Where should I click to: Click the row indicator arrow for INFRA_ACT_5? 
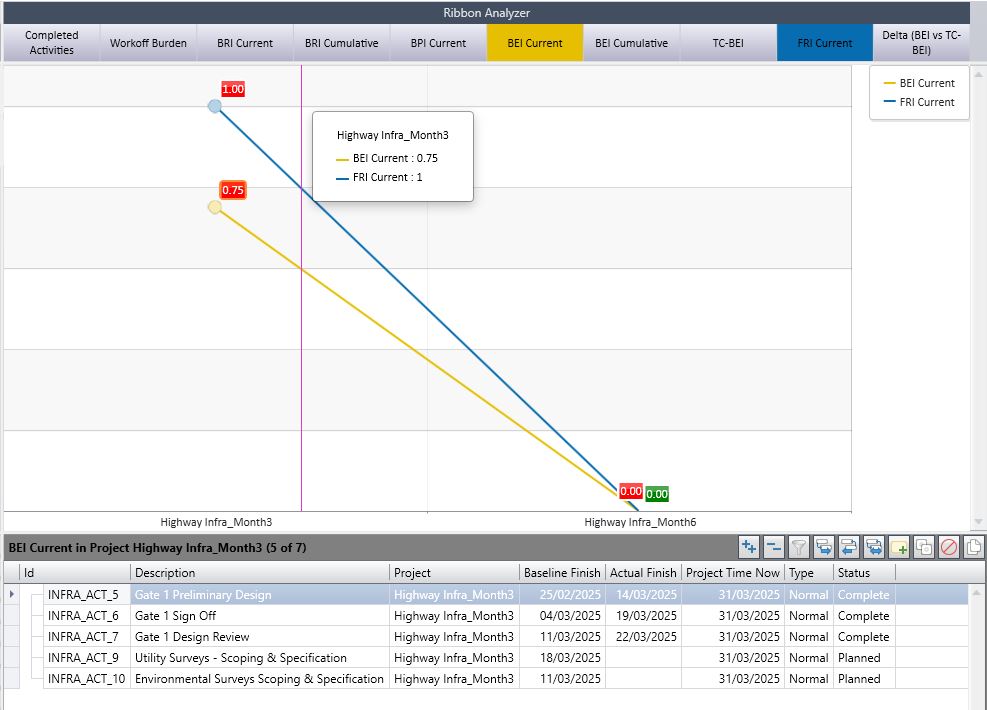12,594
